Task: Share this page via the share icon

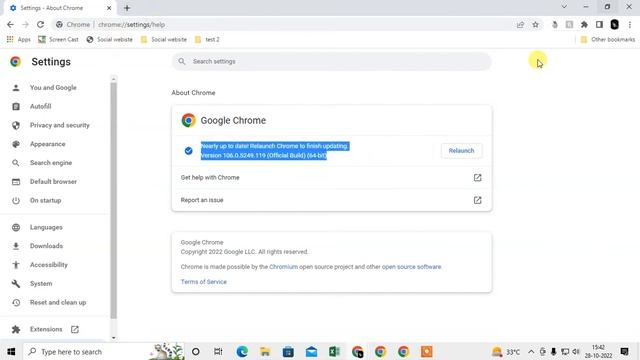Action: click(x=520, y=24)
